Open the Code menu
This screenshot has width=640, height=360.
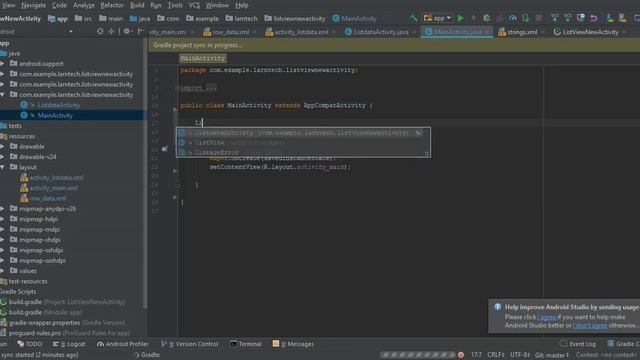(59, 5)
